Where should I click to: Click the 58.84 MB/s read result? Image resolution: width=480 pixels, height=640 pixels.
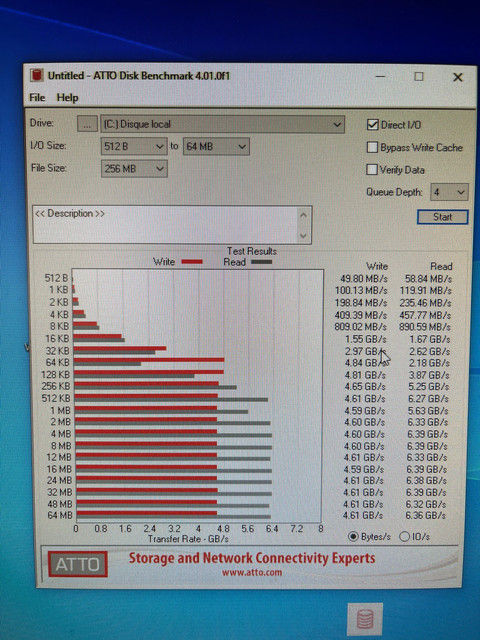[x=428, y=279]
